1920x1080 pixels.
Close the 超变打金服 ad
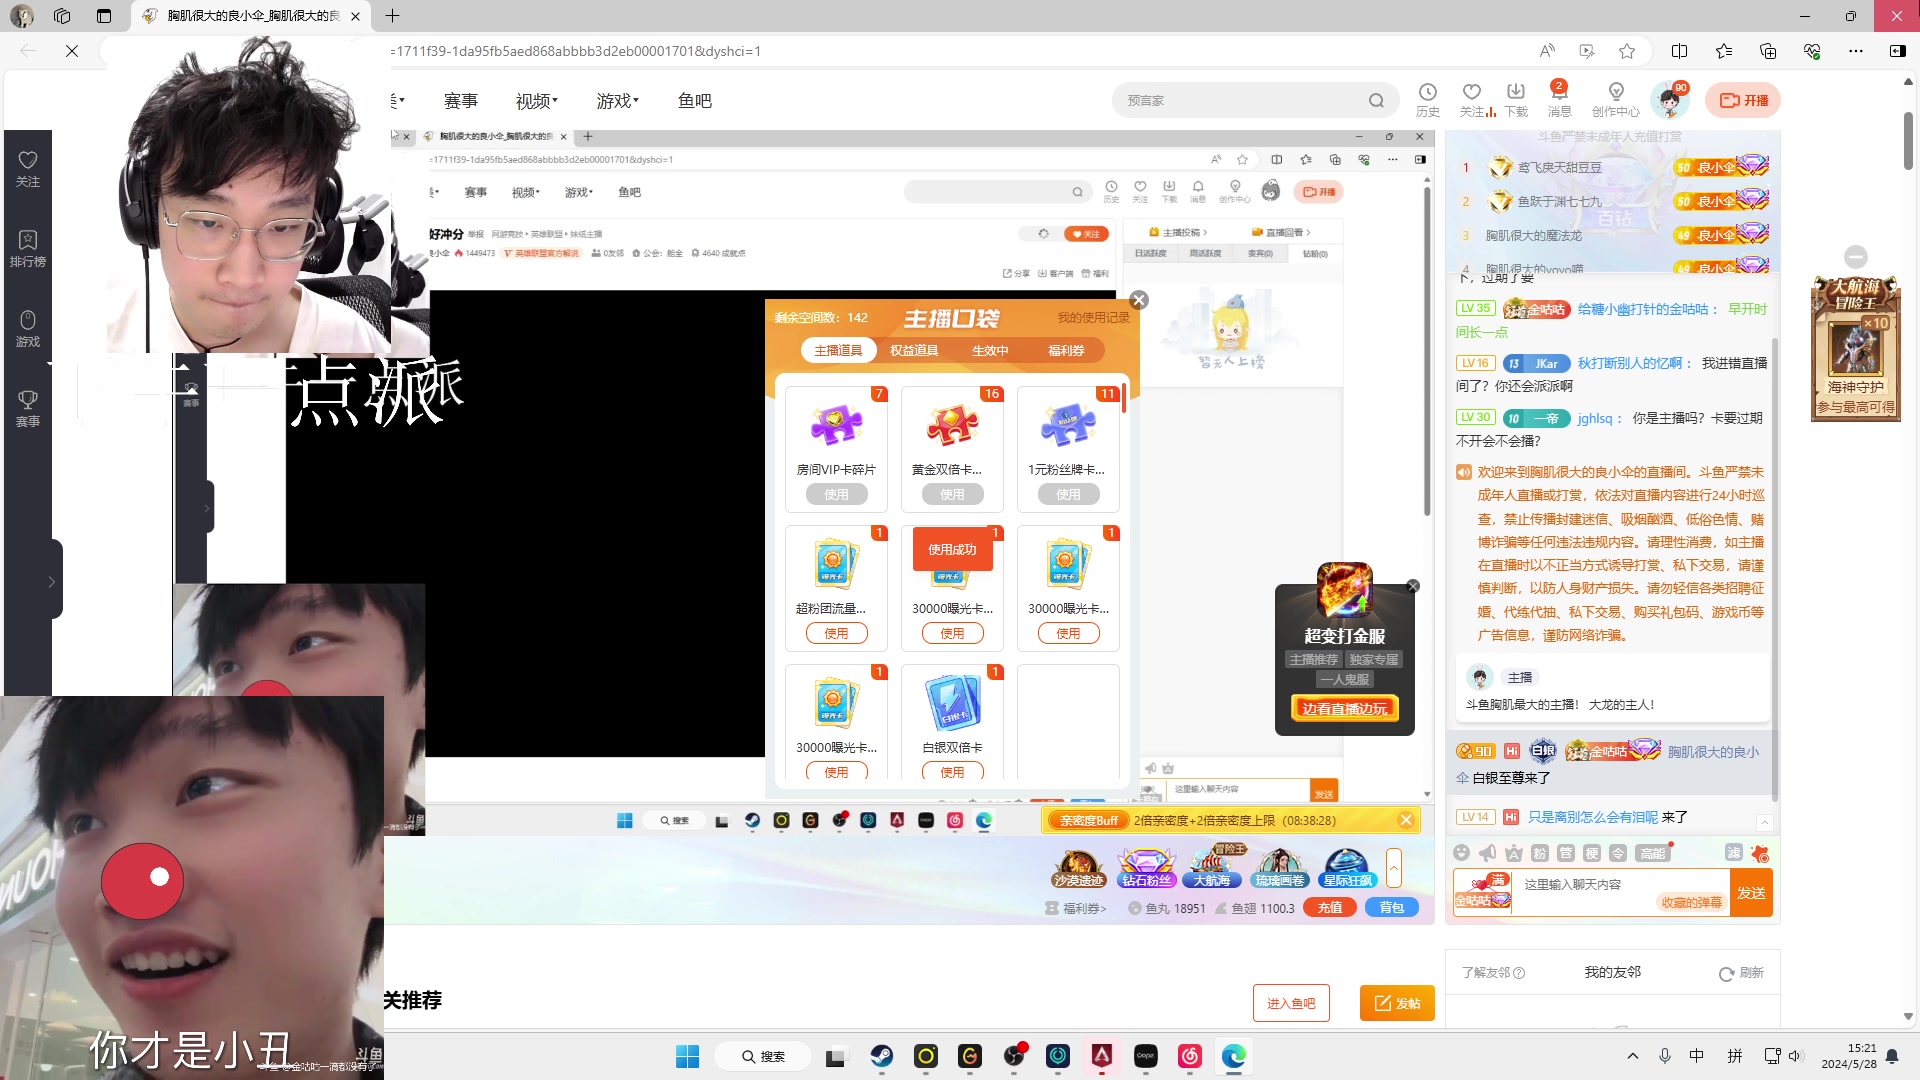pos(1413,586)
